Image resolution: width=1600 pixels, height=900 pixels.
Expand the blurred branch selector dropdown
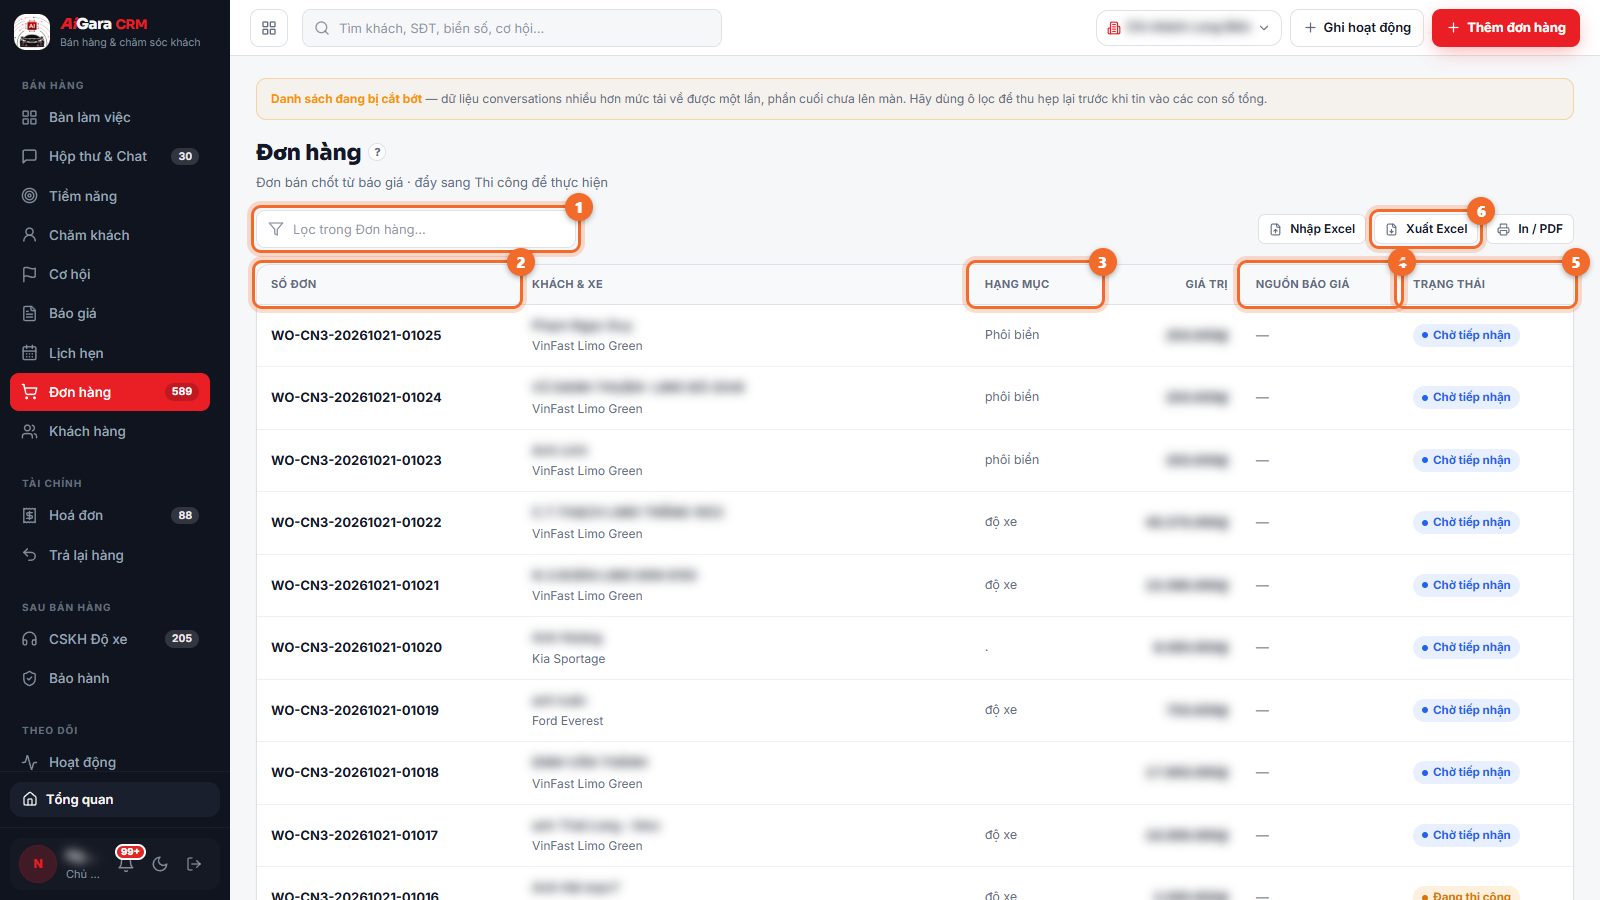pyautogui.click(x=1189, y=28)
